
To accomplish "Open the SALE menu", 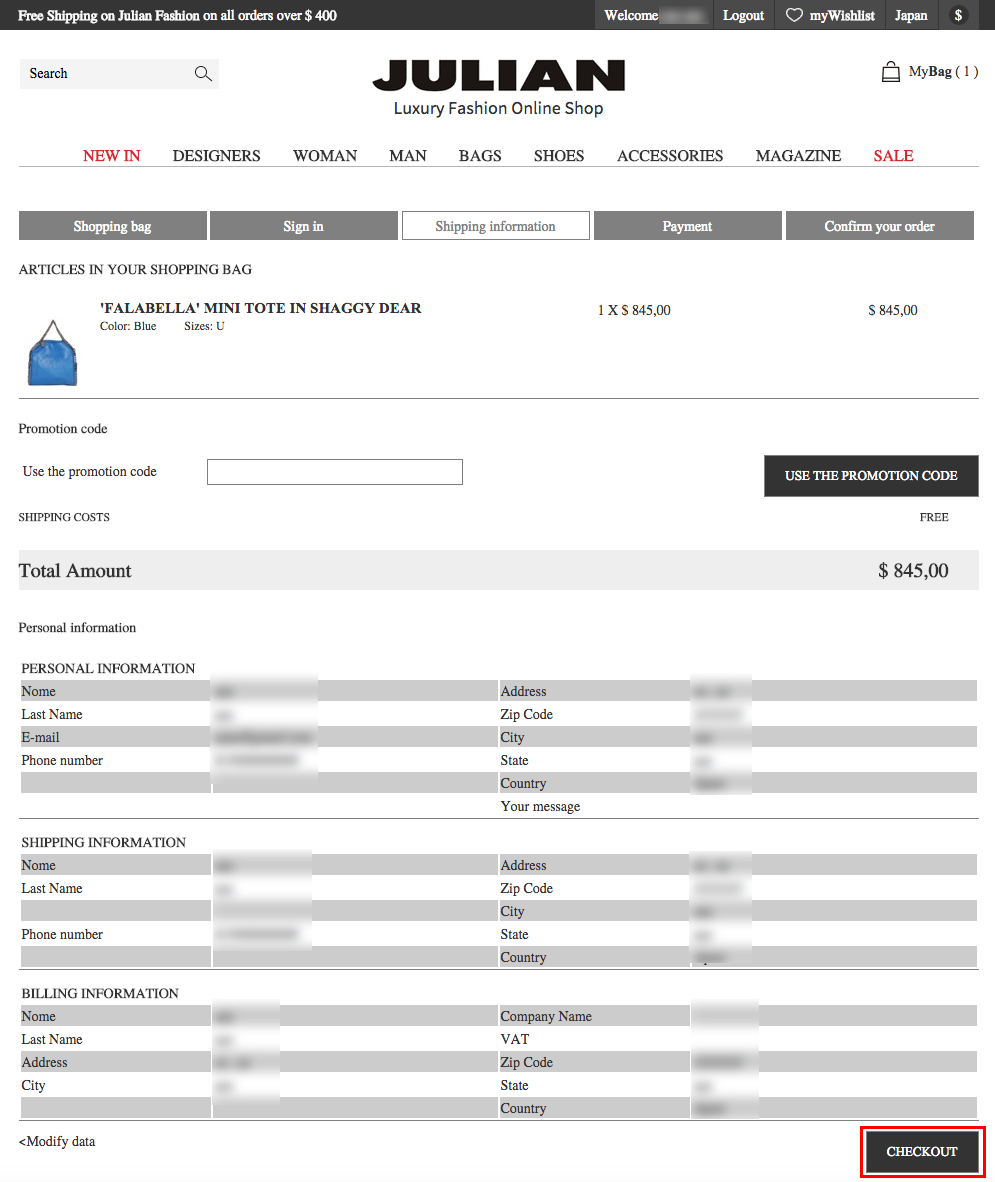I will (893, 155).
